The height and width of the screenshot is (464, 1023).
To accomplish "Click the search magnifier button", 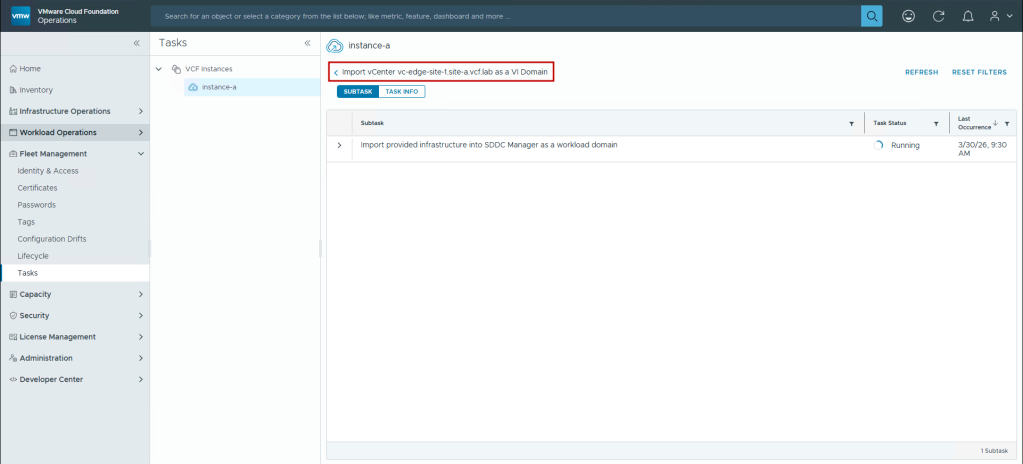I will coord(871,16).
